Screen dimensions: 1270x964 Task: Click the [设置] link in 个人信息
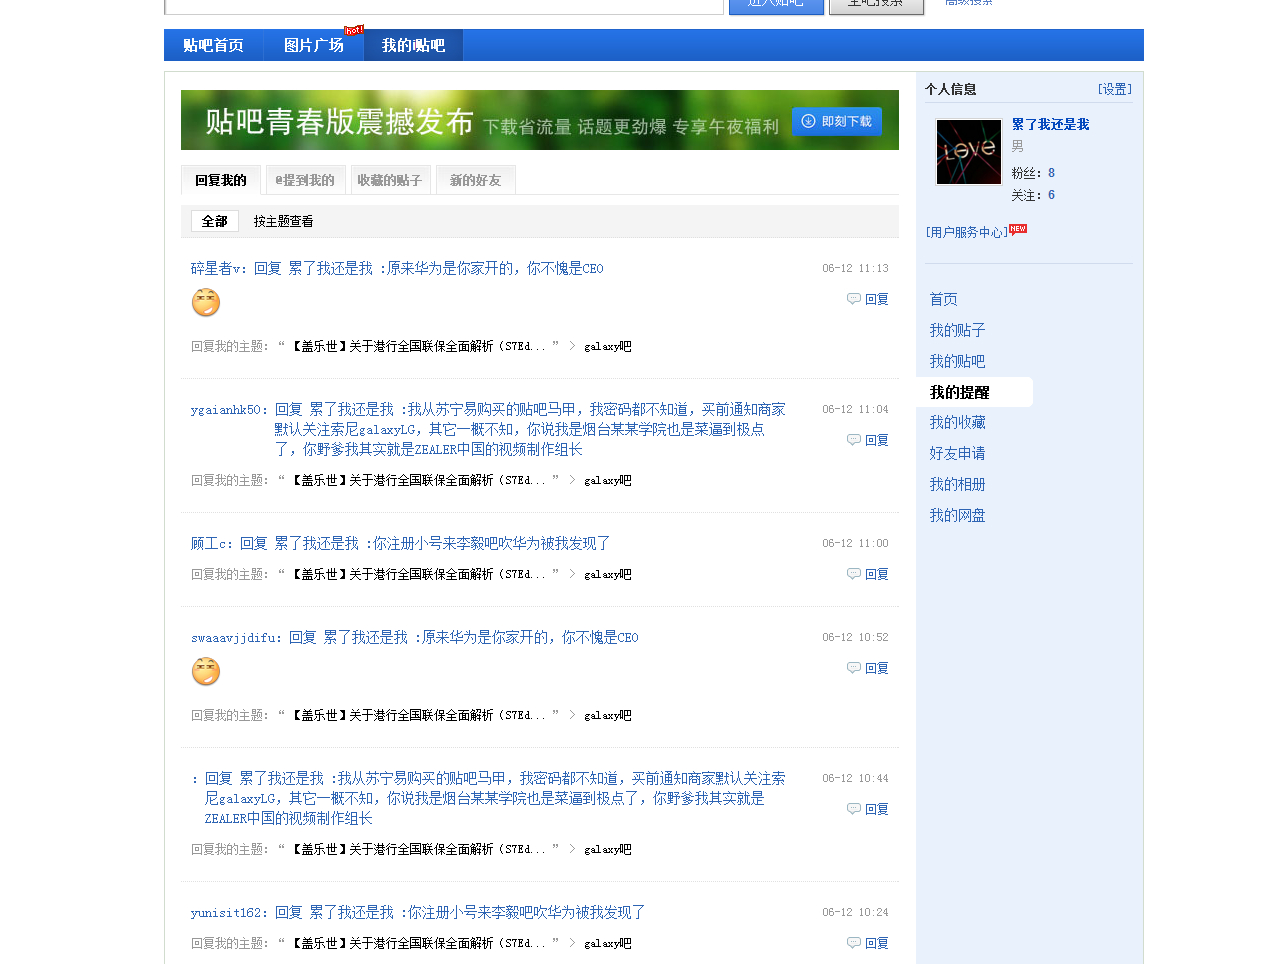pos(1115,89)
